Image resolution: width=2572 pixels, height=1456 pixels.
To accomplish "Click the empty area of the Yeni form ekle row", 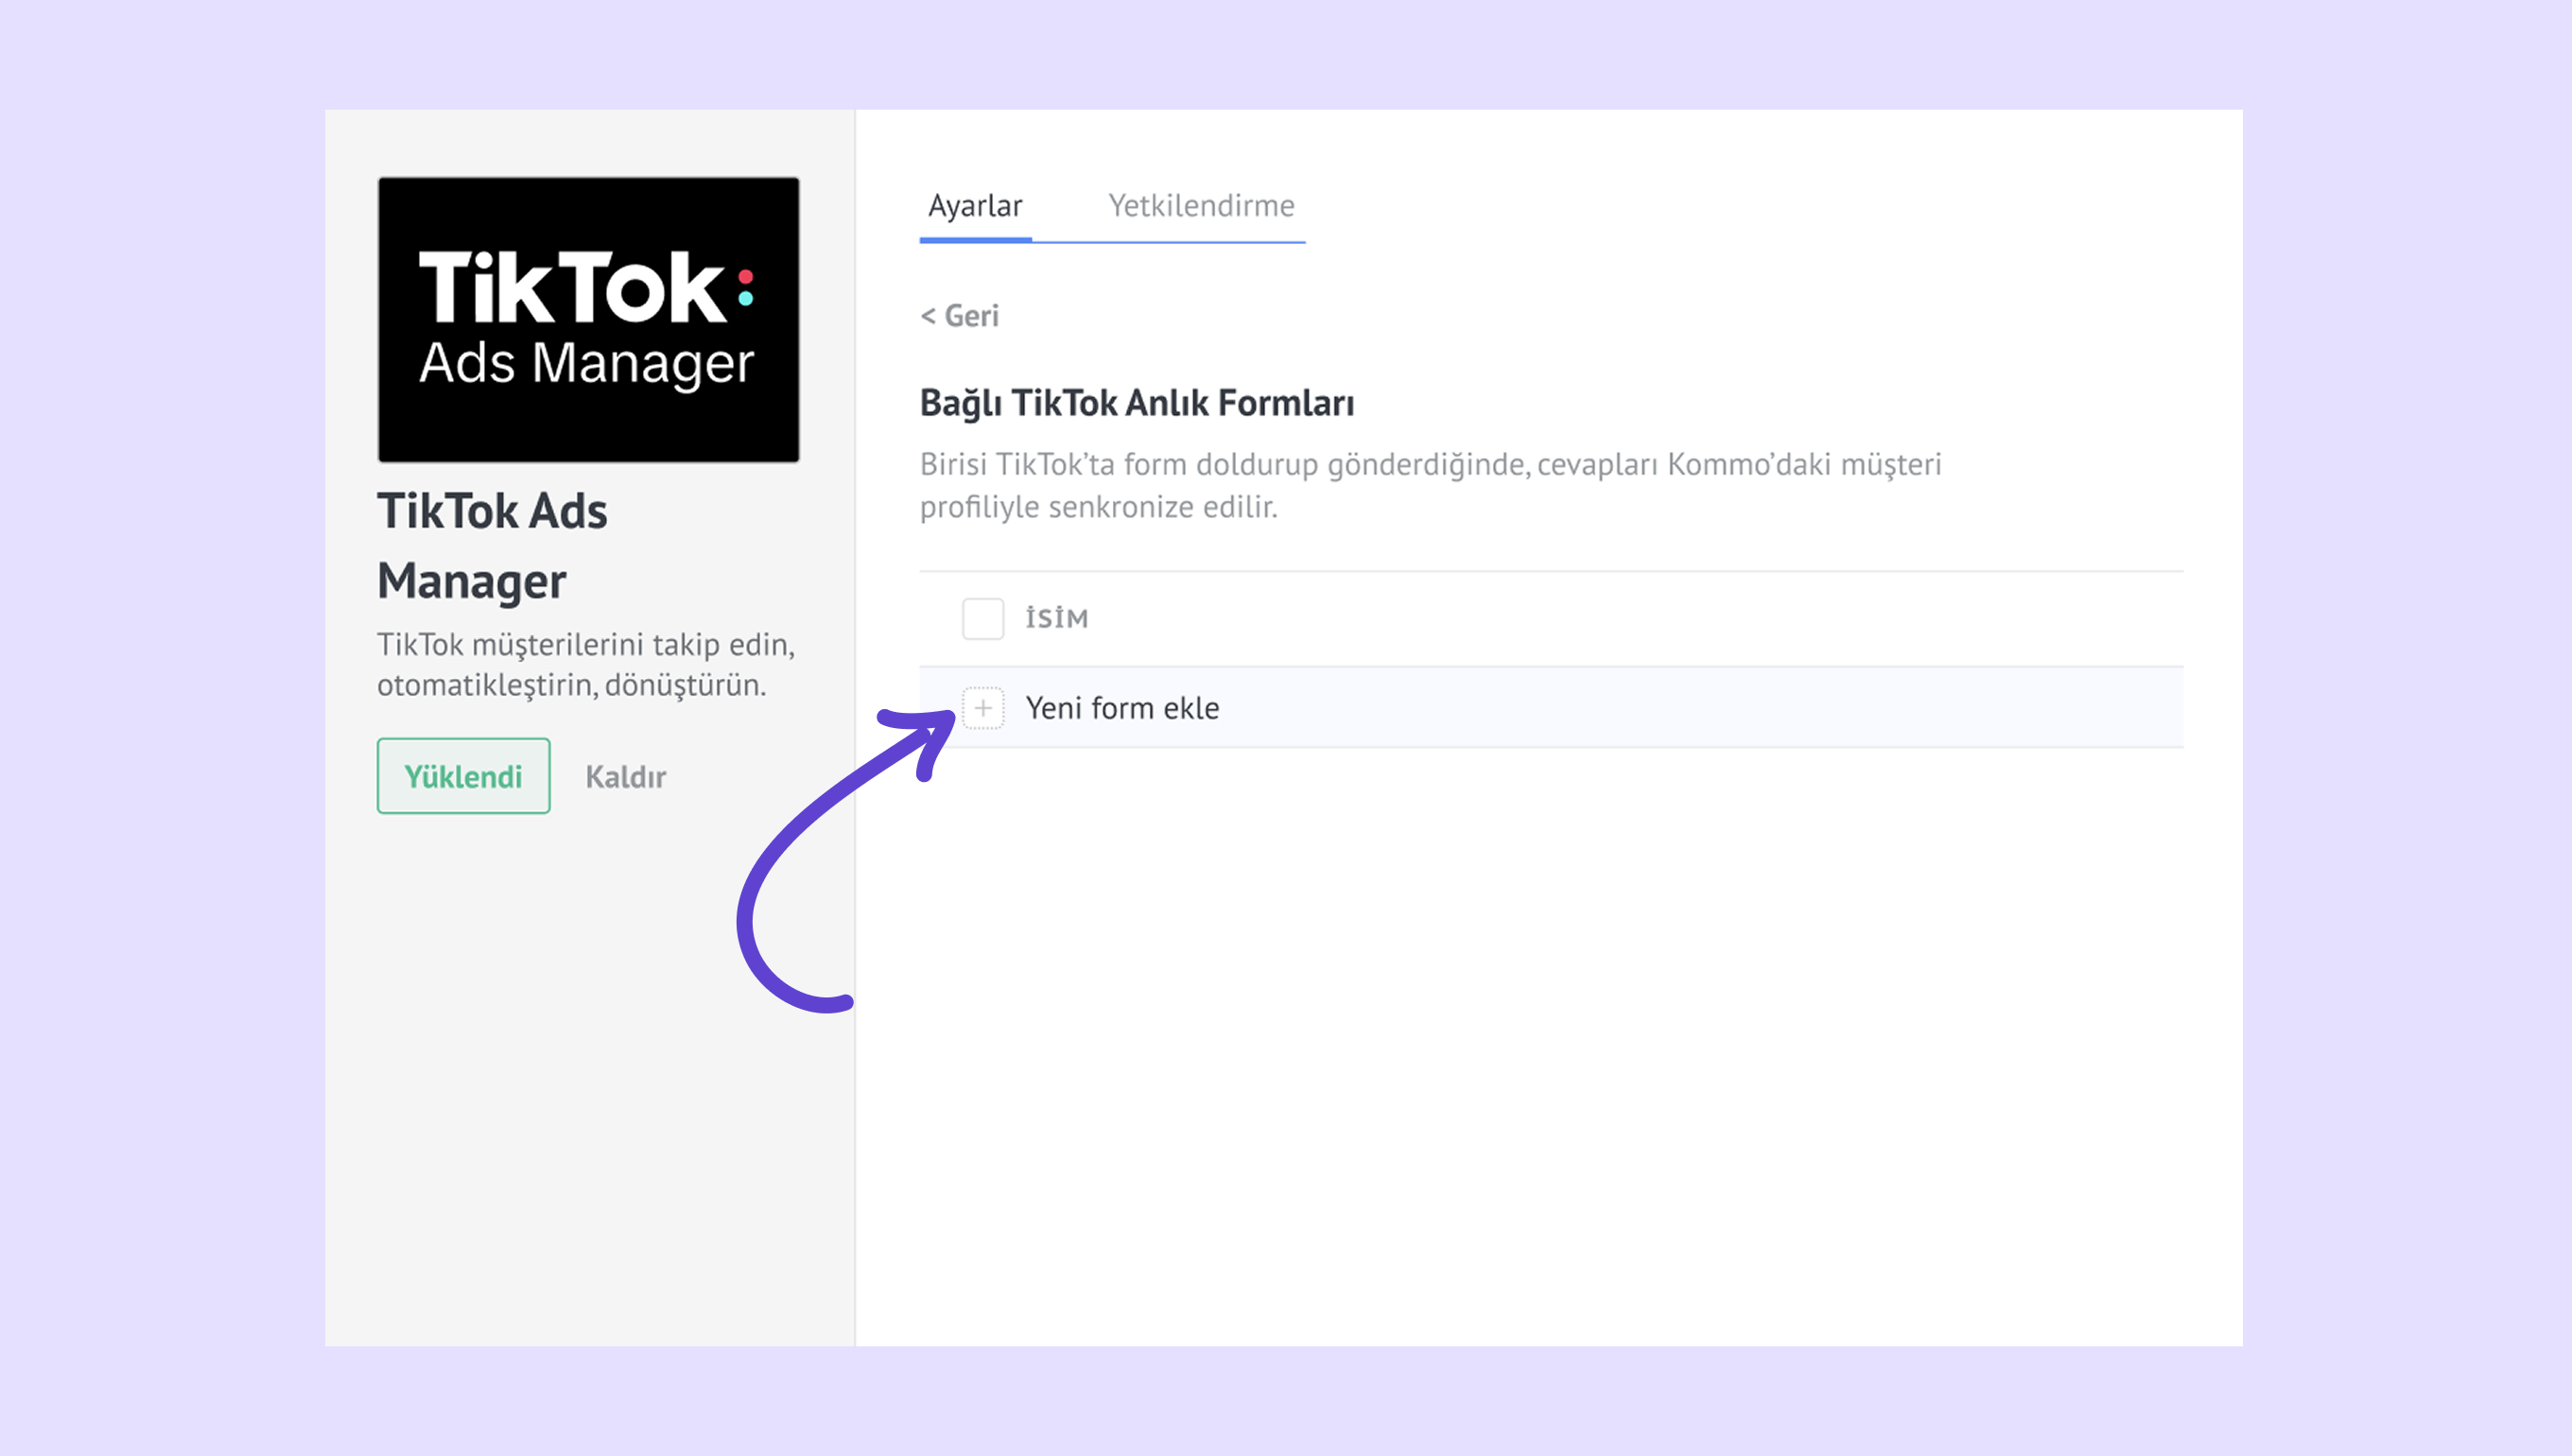I will pyautogui.click(x=1700, y=708).
